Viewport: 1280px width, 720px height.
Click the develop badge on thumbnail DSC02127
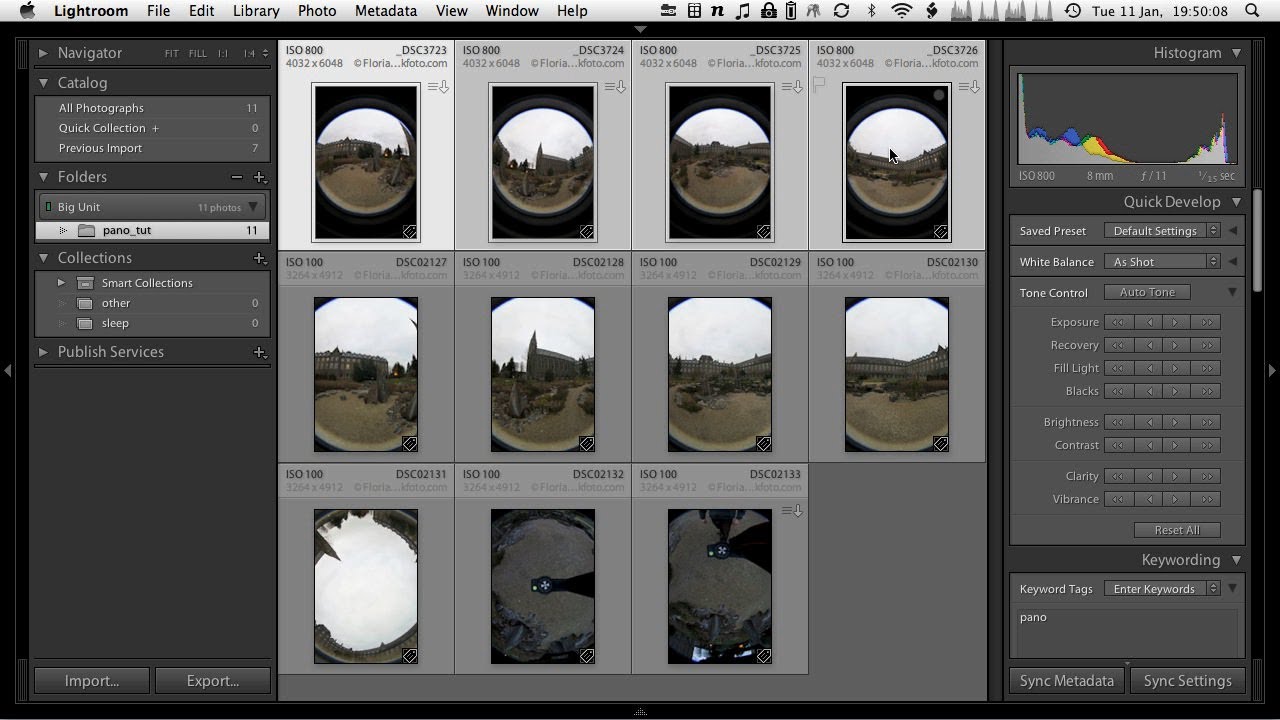410,444
